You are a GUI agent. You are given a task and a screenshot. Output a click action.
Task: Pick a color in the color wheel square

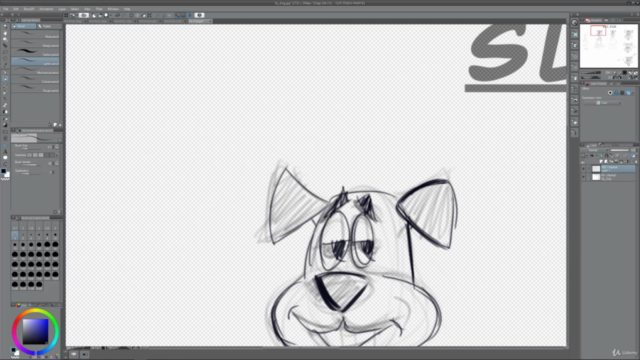pyautogui.click(x=35, y=331)
